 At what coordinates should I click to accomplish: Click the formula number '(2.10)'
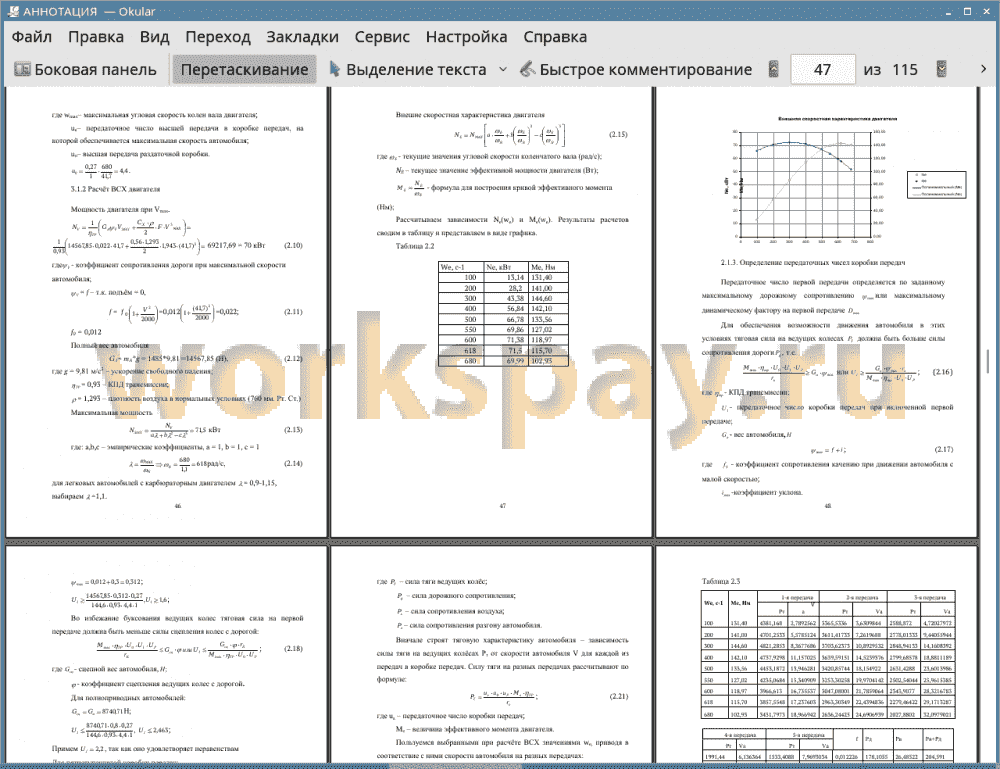pyautogui.click(x=293, y=245)
